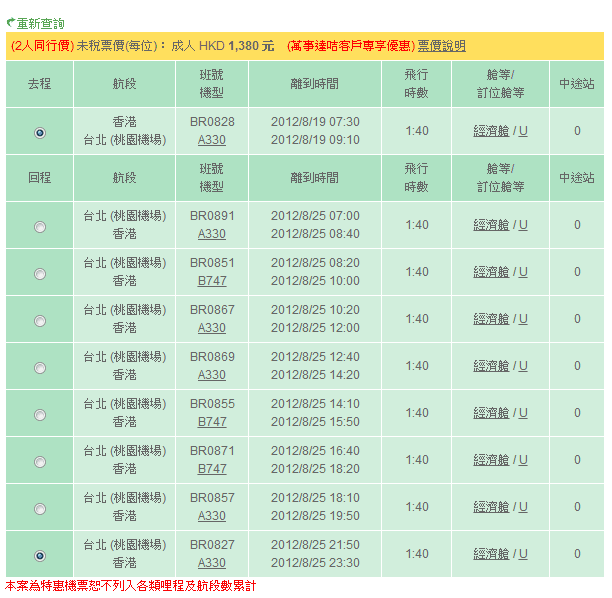The width and height of the screenshot is (612, 598).
Task: Choose return flight BR0851 radio button
Action: point(40,274)
